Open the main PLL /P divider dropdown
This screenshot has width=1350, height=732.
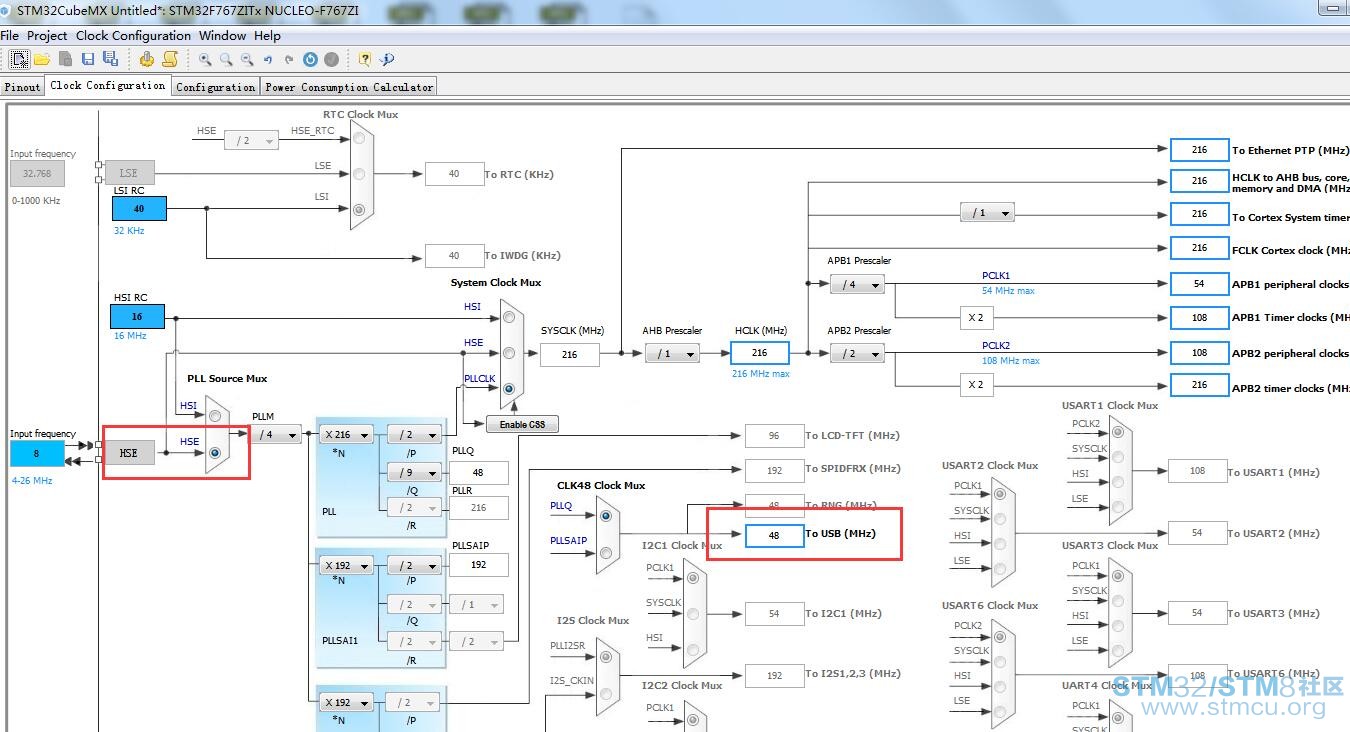point(414,435)
